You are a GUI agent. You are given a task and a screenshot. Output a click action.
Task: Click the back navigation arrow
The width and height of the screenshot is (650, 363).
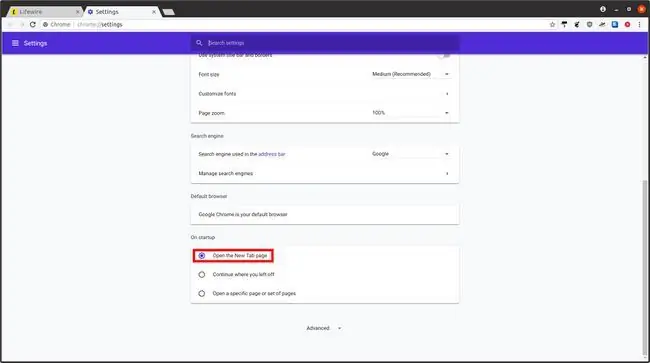pyautogui.click(x=10, y=24)
